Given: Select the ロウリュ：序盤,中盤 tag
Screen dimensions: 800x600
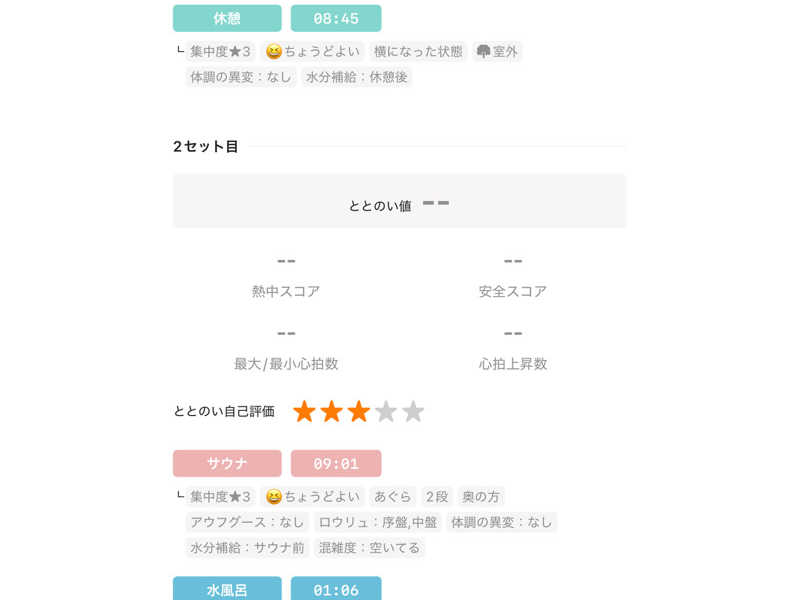Looking at the screenshot, I should pyautogui.click(x=377, y=522).
